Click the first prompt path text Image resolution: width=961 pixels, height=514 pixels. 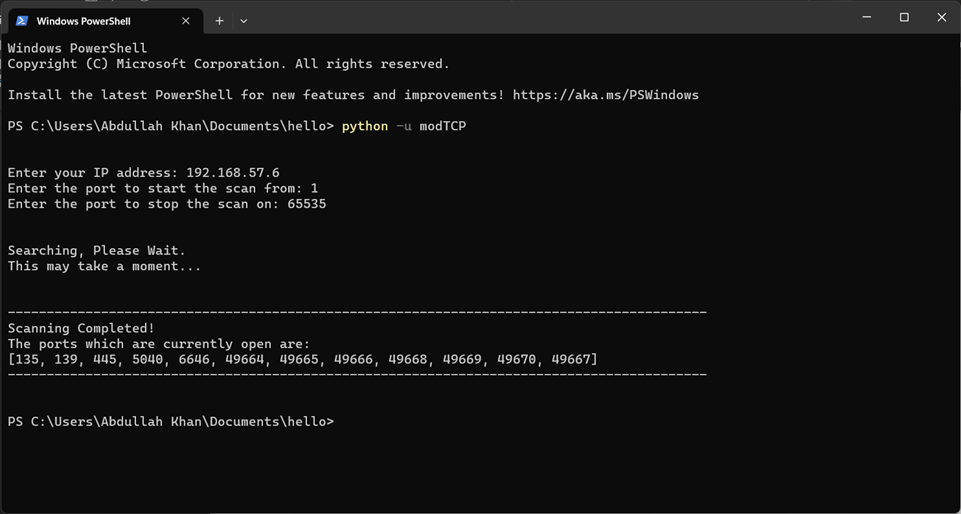point(170,126)
